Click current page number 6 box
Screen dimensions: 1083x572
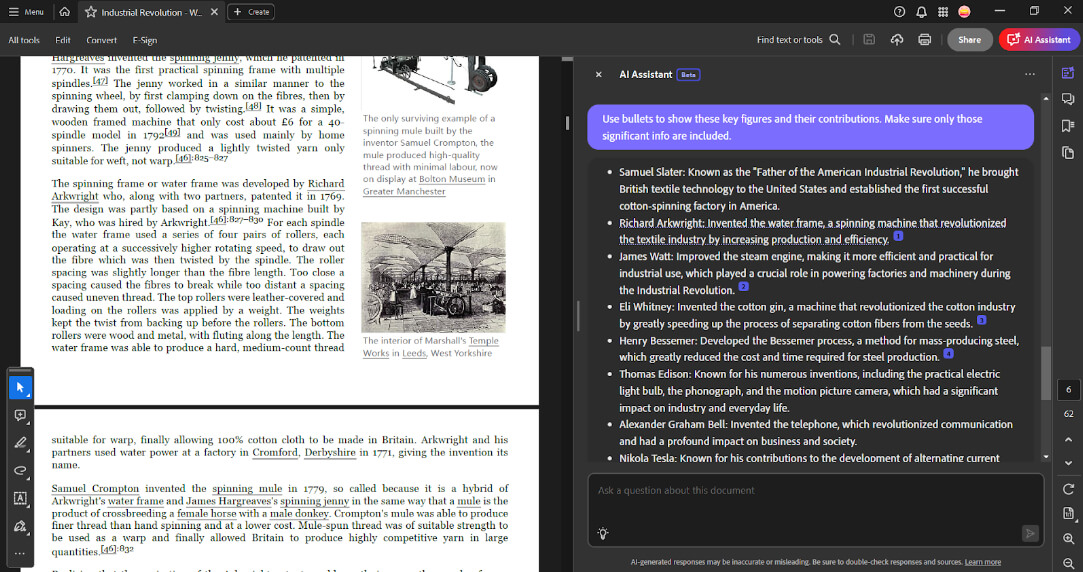pos(1068,390)
